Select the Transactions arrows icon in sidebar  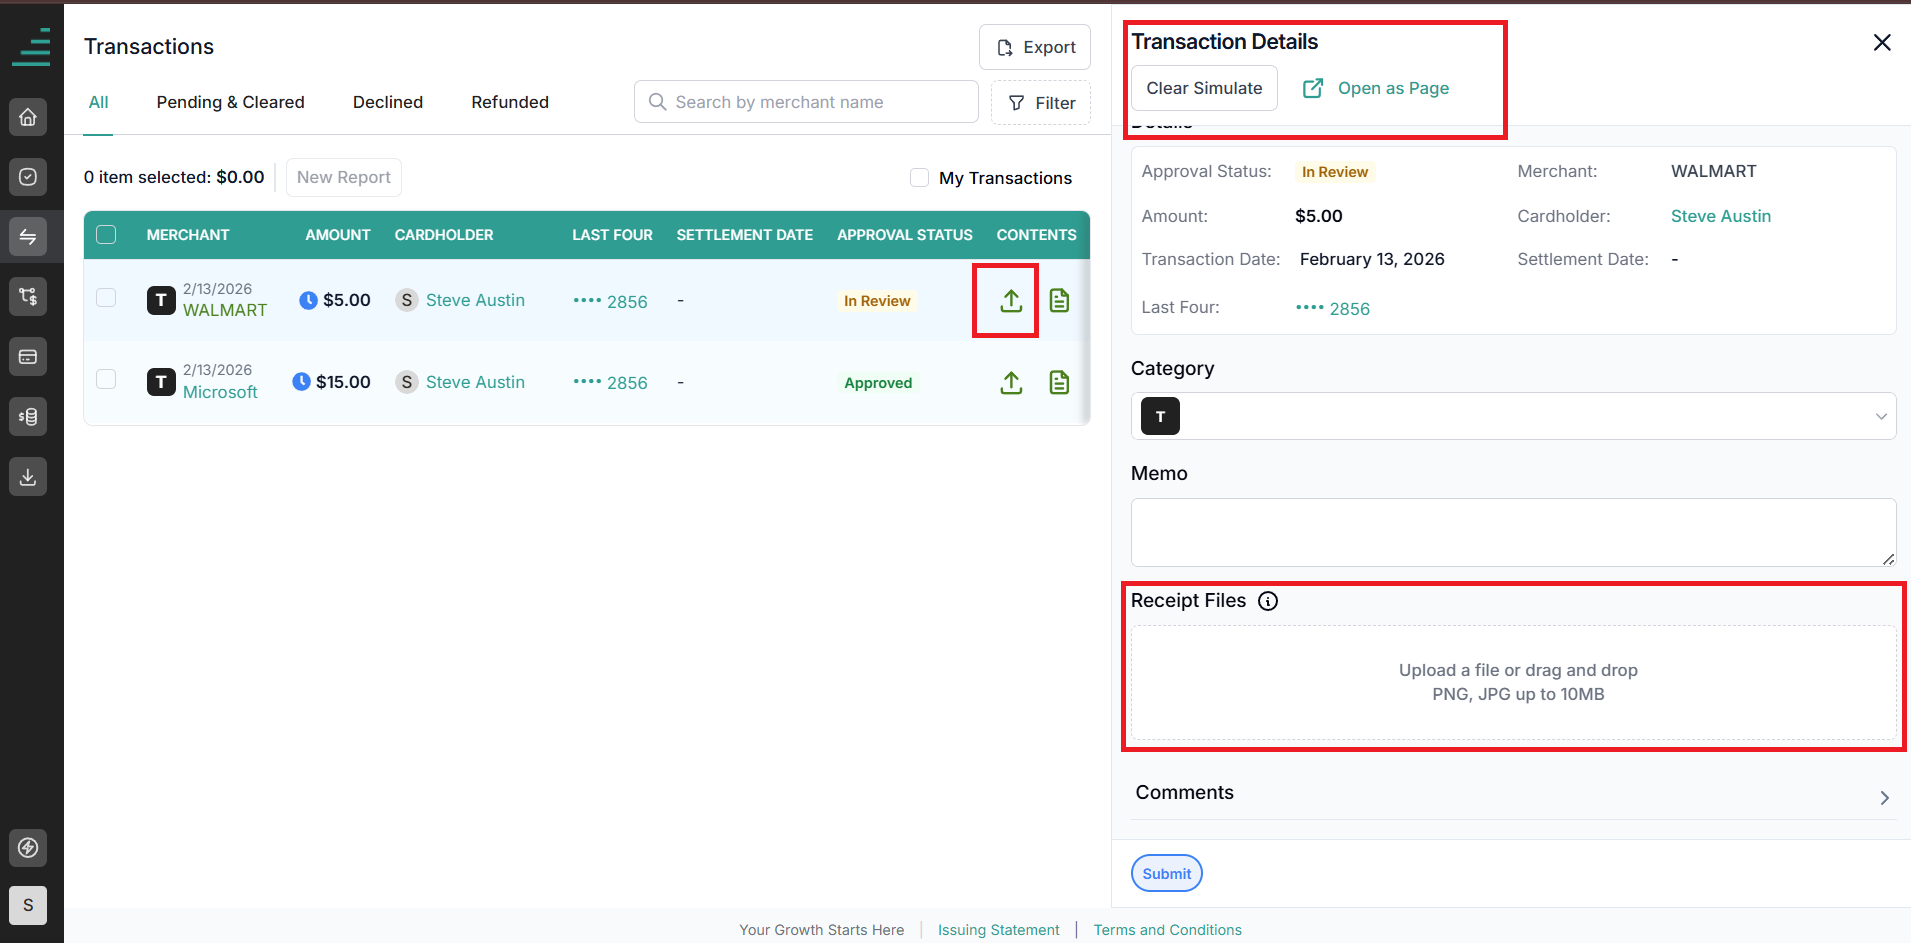28,237
